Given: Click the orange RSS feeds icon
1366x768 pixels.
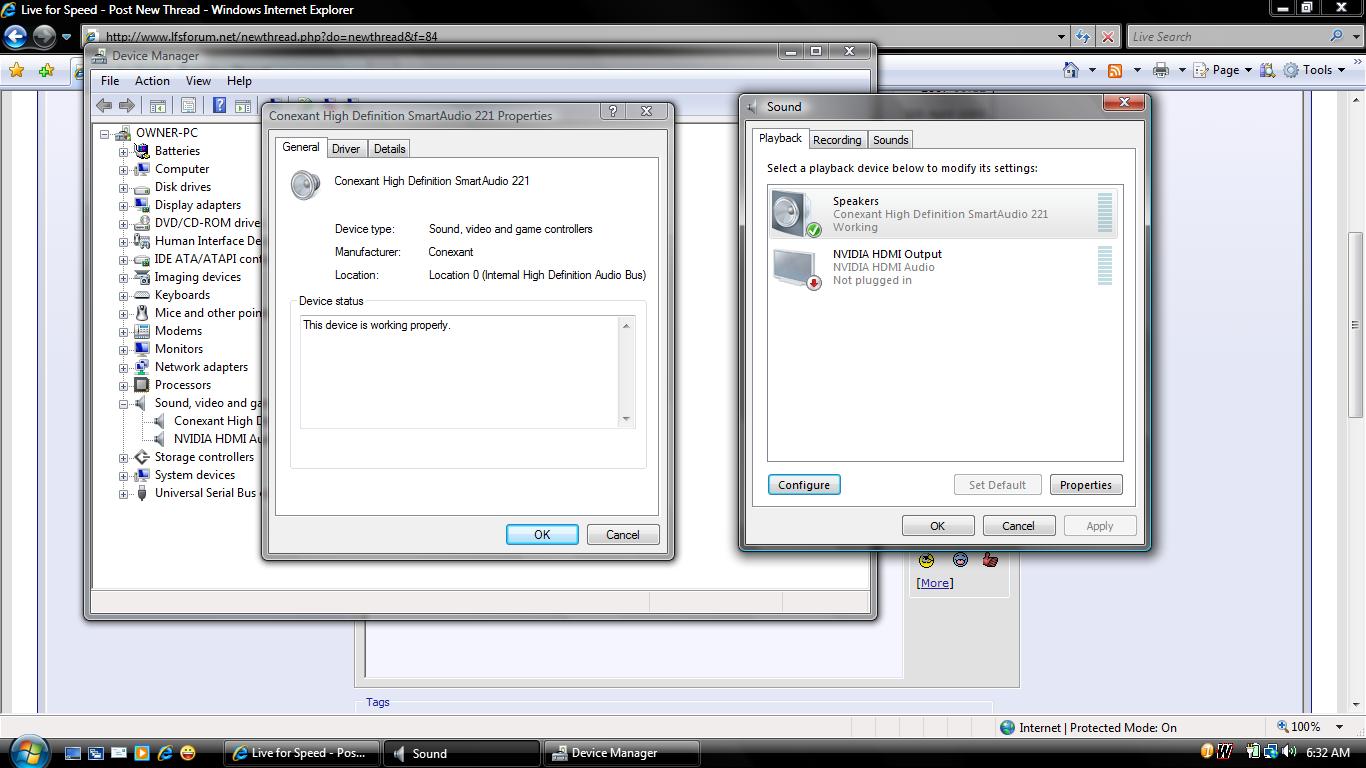Looking at the screenshot, I should coord(1115,70).
